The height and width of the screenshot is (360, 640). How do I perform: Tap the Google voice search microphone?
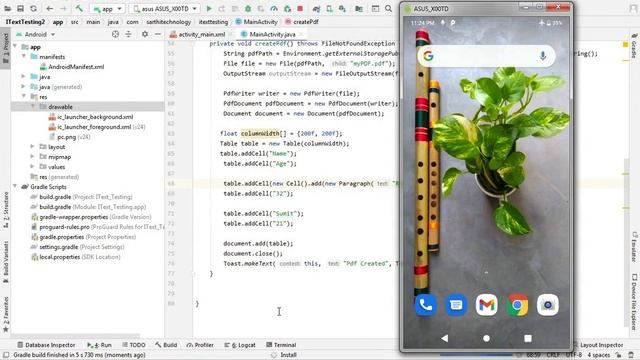[x=542, y=56]
